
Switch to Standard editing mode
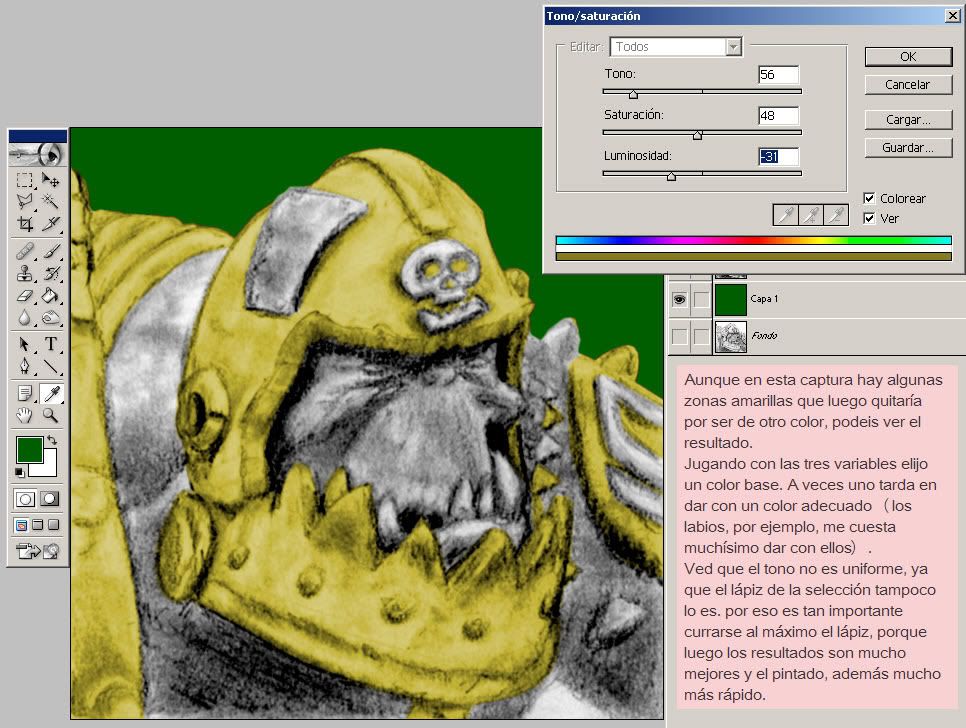click(25, 498)
